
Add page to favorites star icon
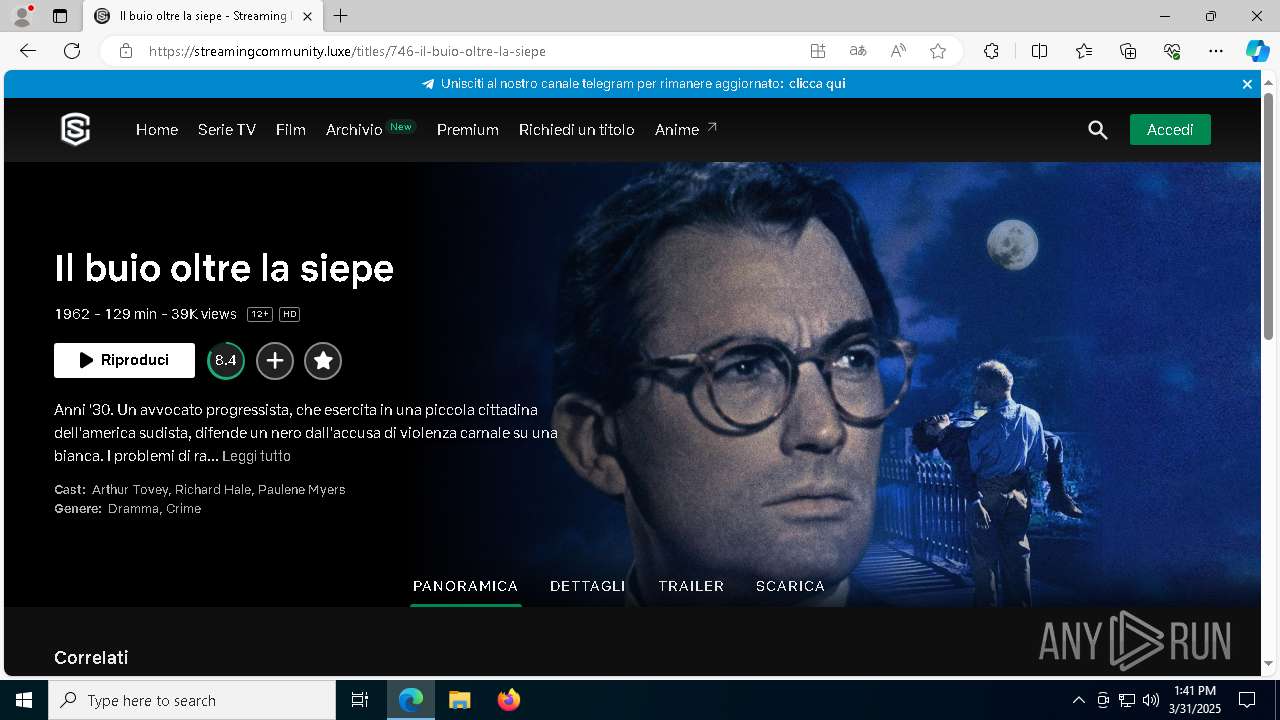[x=938, y=51]
